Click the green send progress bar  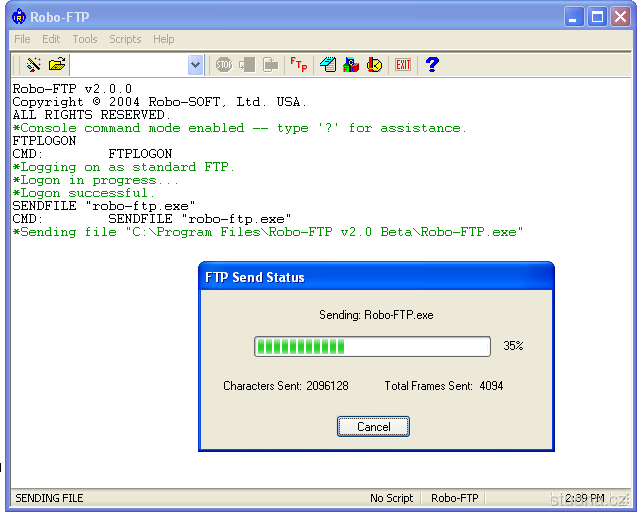click(x=372, y=346)
